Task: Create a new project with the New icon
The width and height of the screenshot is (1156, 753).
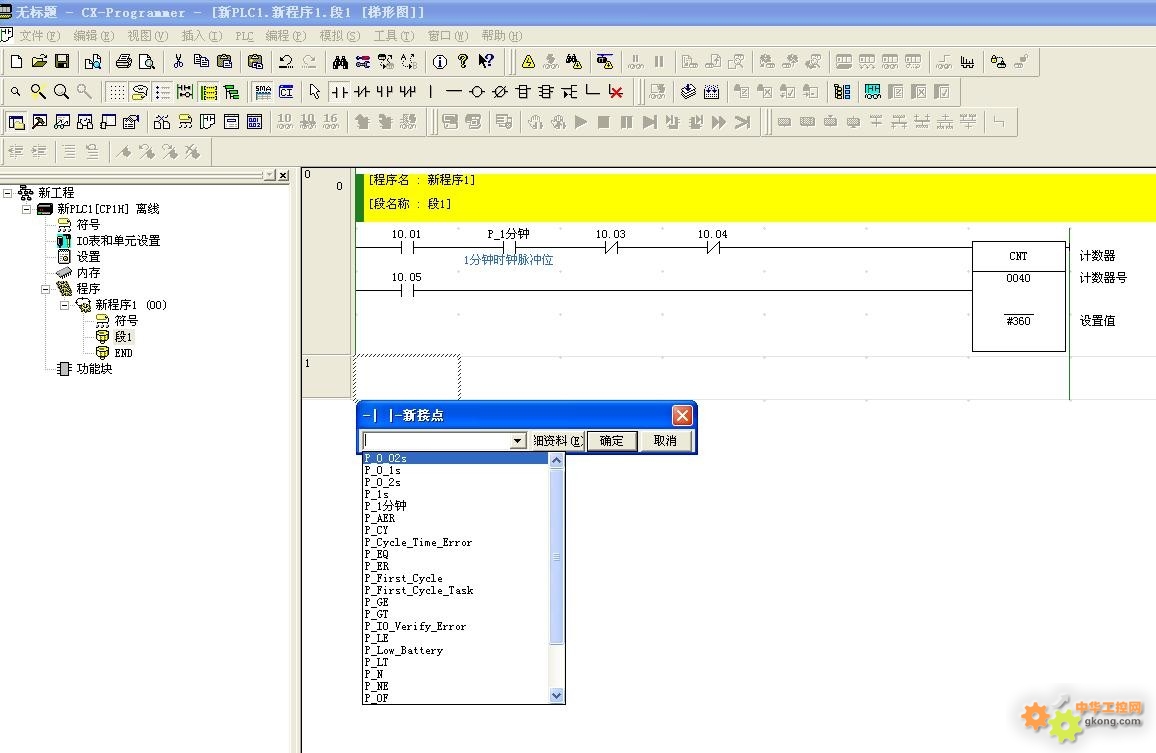Action: click(16, 61)
